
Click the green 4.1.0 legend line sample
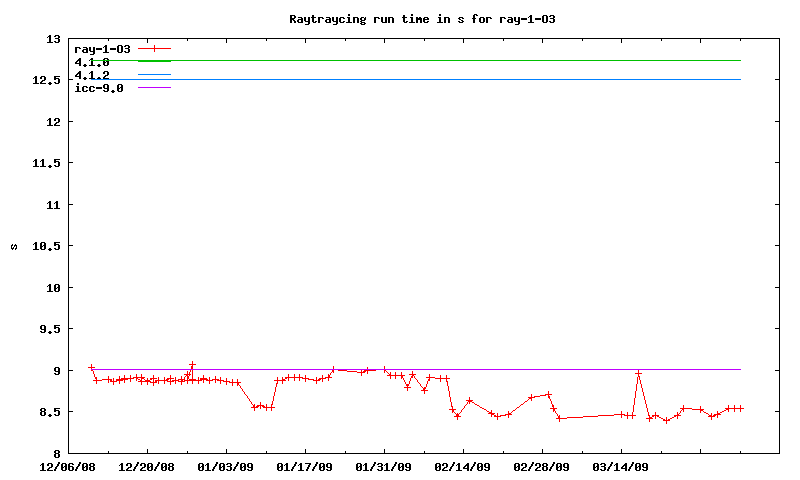pyautogui.click(x=155, y=61)
